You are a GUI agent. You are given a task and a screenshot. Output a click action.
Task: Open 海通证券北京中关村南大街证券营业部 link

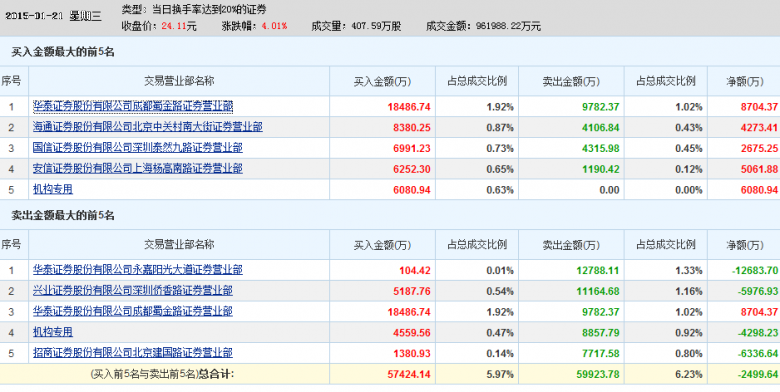[148, 127]
